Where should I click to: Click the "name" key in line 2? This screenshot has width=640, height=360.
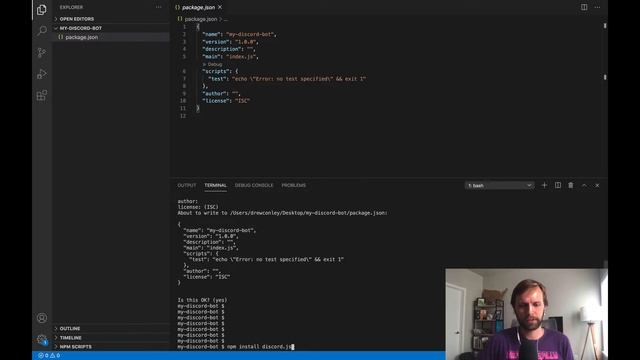211,34
